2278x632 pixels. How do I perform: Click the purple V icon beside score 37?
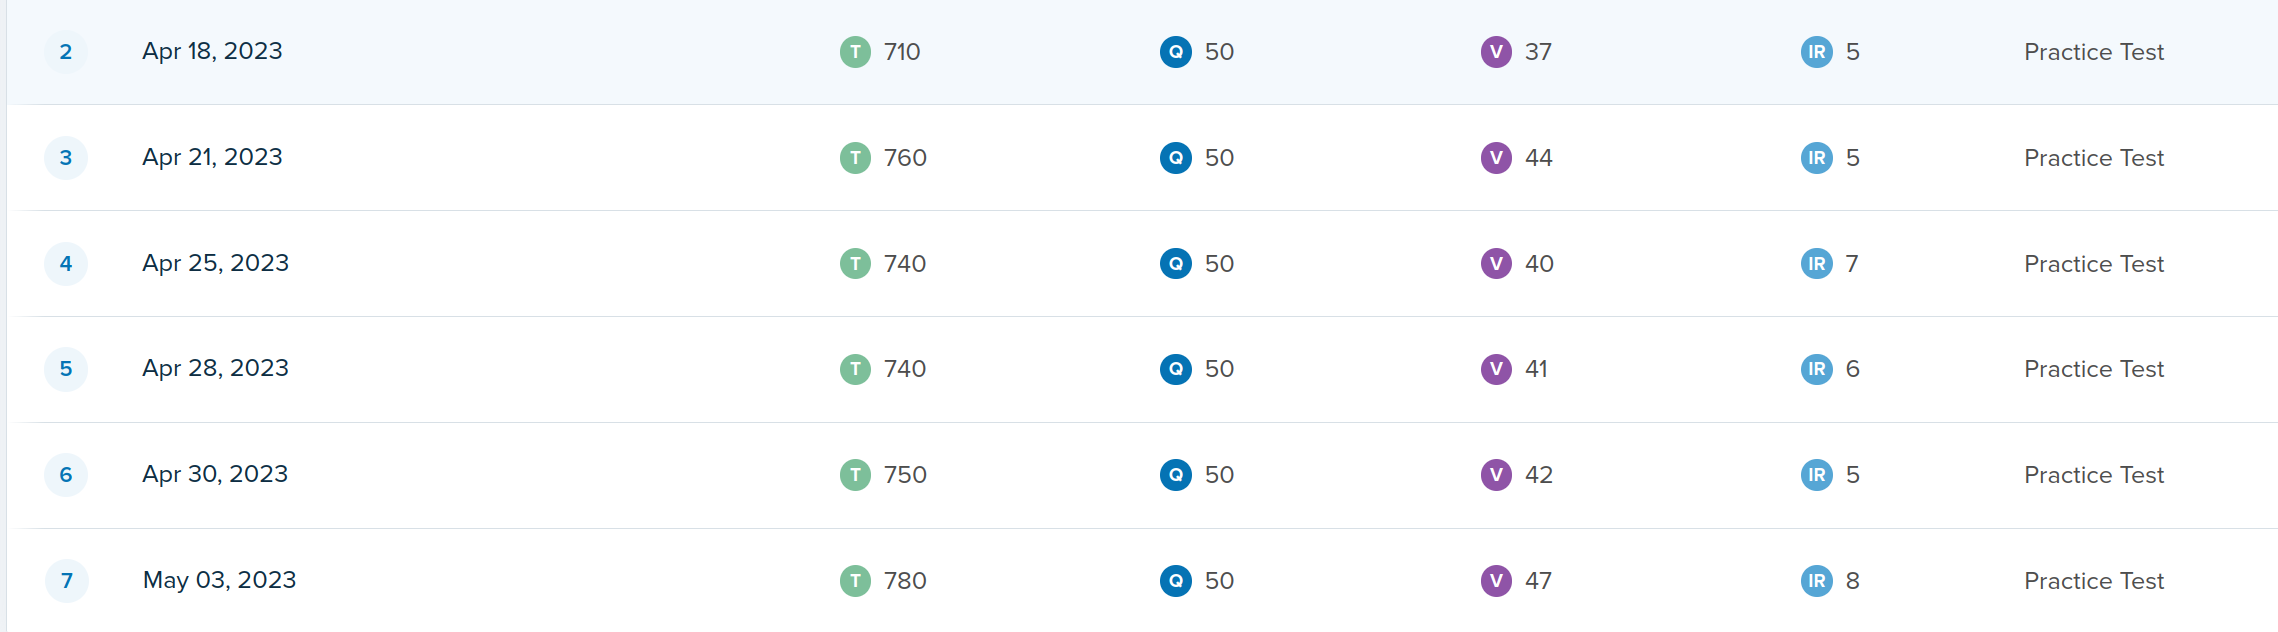coord(1496,52)
